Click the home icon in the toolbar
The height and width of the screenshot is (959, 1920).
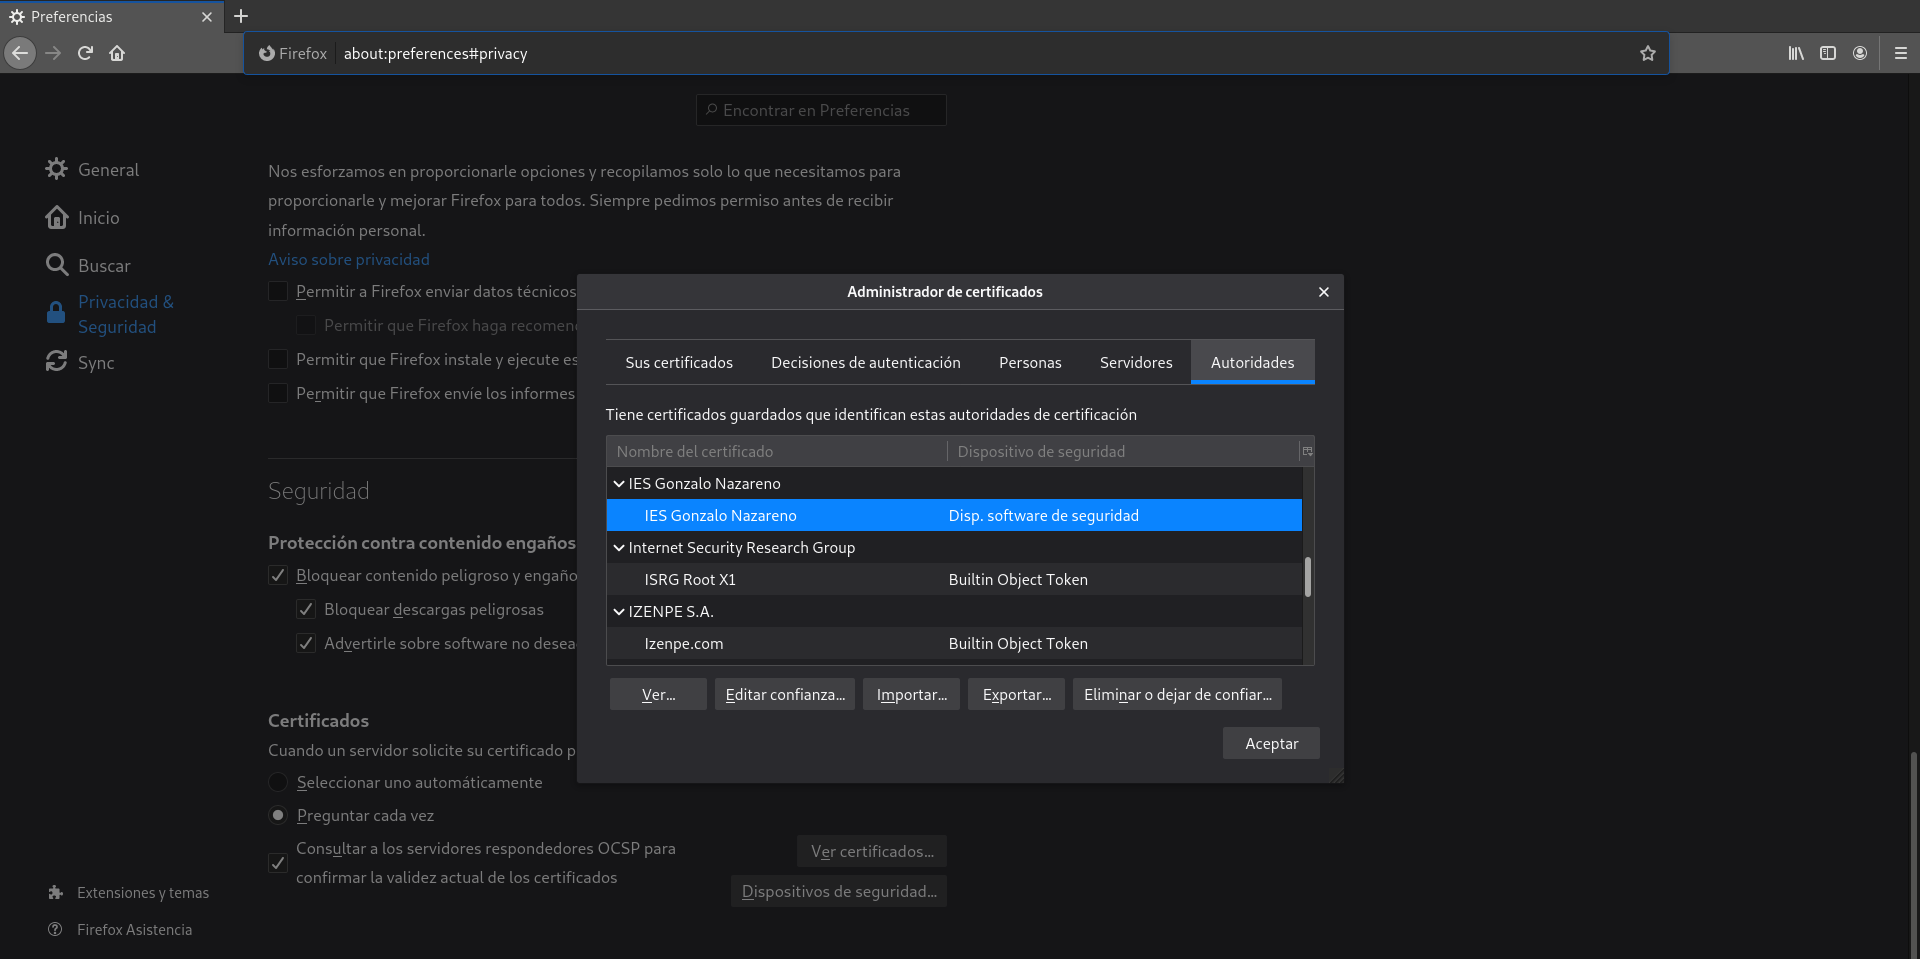[117, 53]
